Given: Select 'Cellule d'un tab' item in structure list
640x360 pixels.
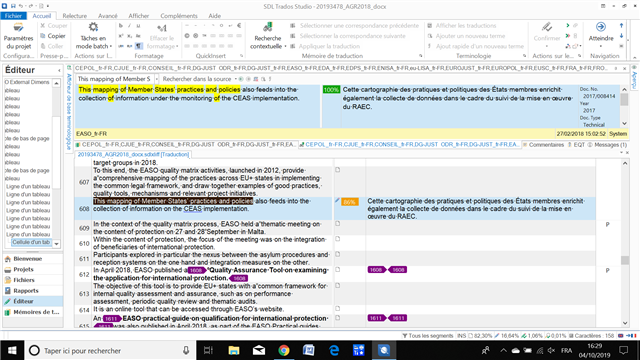Looking at the screenshot, I should coord(31,242).
